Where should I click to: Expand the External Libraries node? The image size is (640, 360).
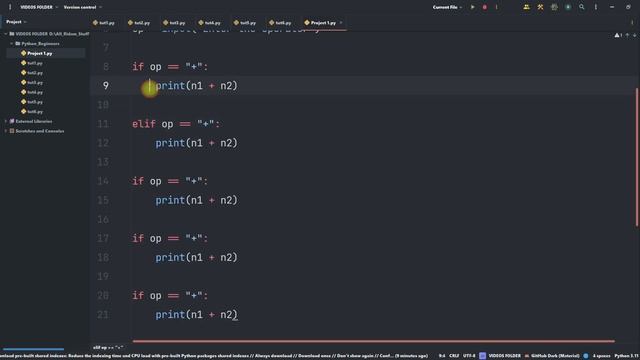pyautogui.click(x=6, y=121)
